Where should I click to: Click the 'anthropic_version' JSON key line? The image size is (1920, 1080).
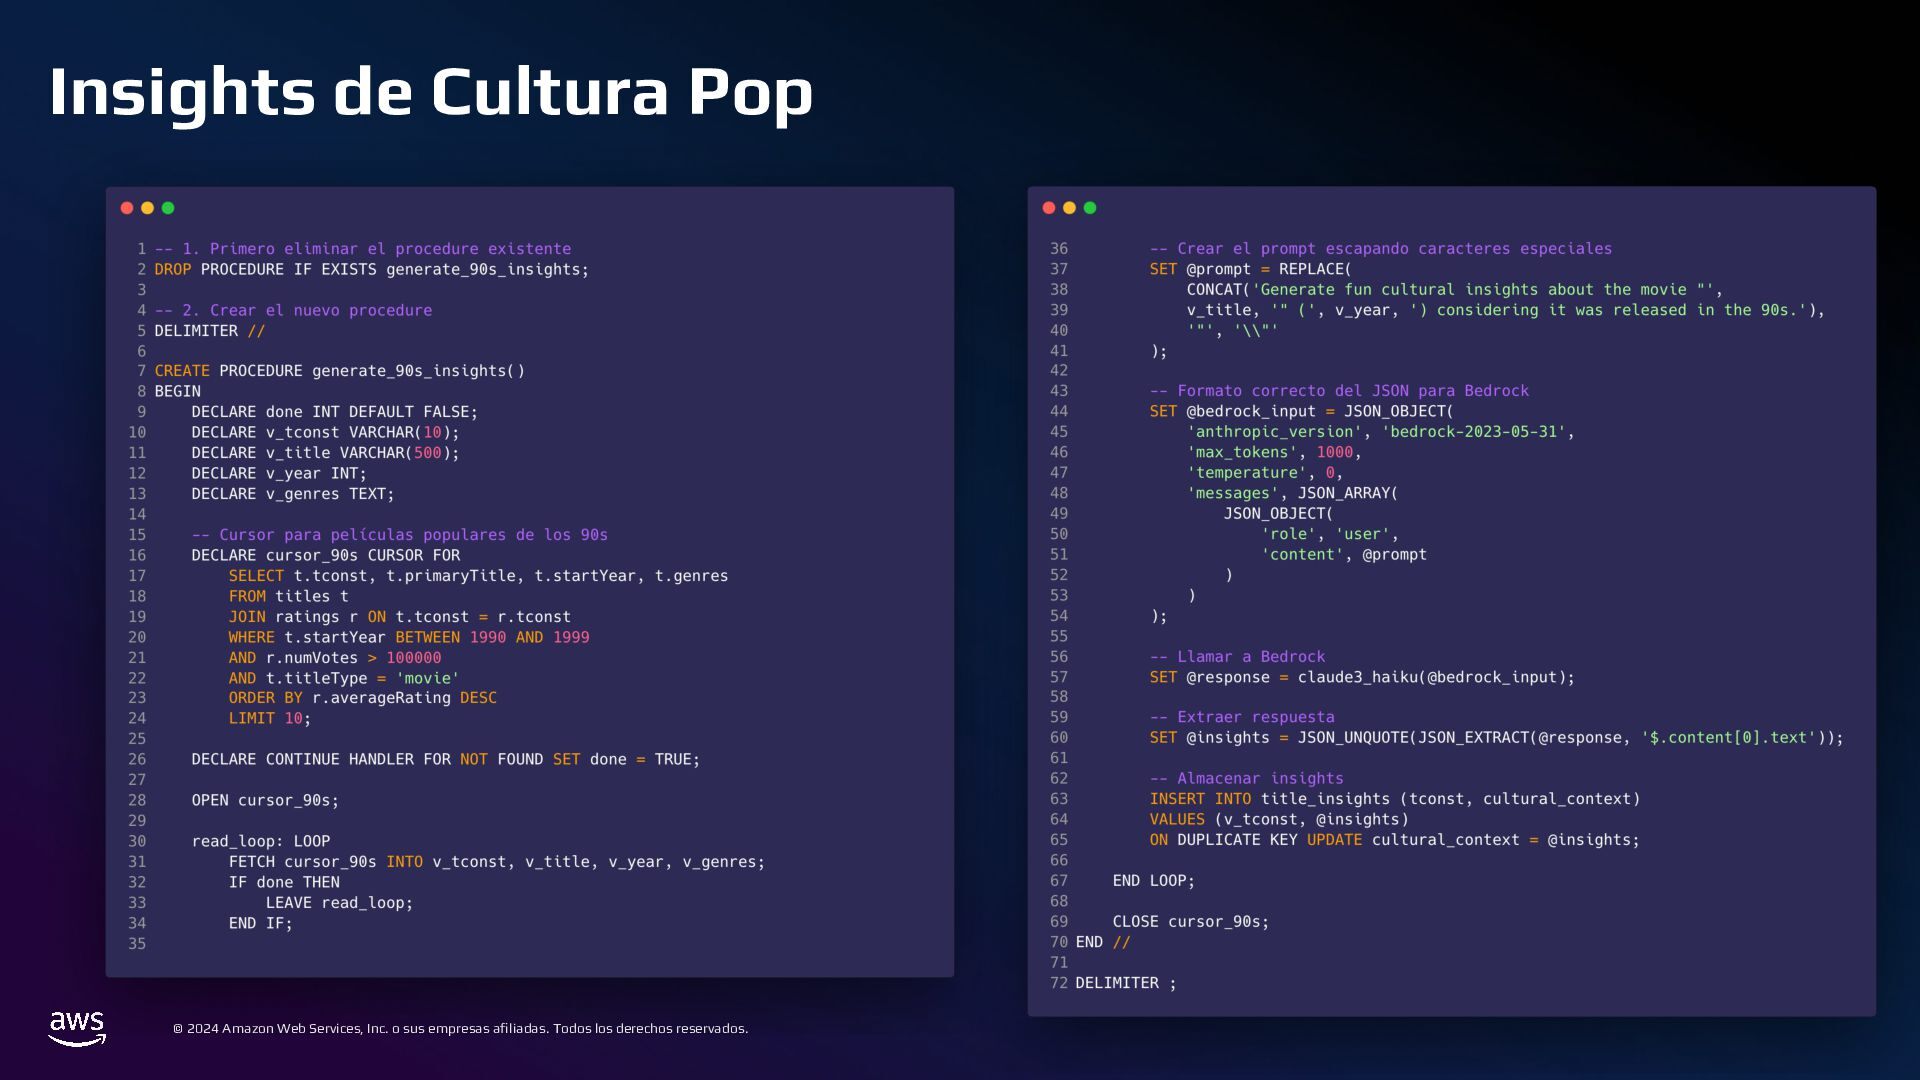tap(1380, 432)
